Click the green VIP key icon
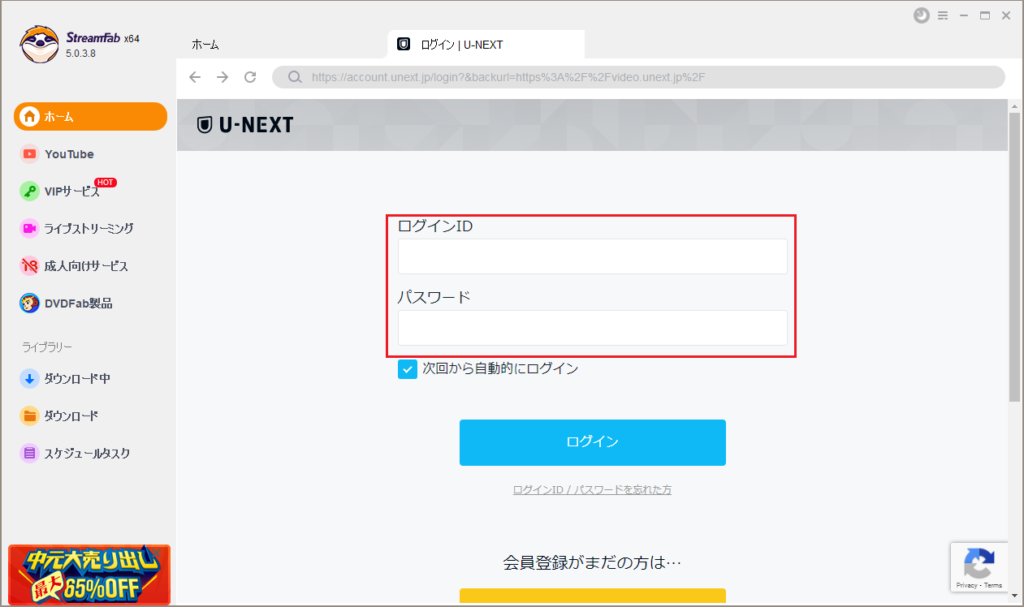This screenshot has height=607, width=1024. [x=29, y=191]
